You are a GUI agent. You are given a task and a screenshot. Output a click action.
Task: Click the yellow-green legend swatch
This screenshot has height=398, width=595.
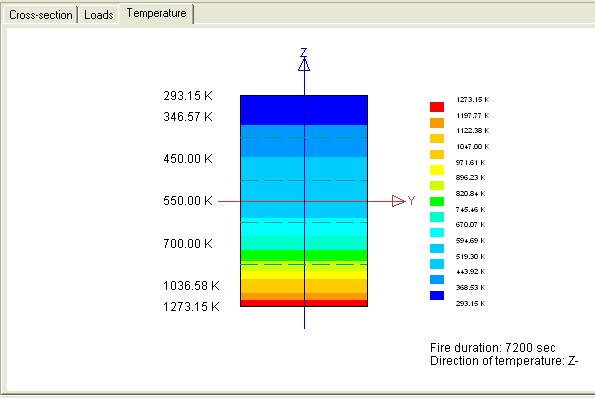[437, 186]
